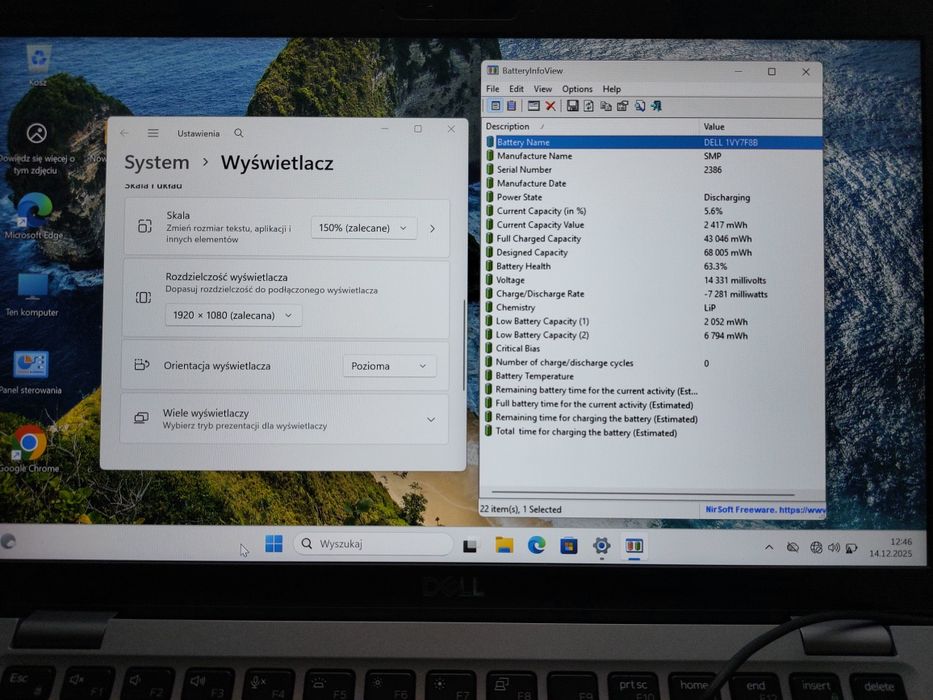The width and height of the screenshot is (933, 700).
Task: Click the volume speaker tray icon
Action: [x=834, y=547]
